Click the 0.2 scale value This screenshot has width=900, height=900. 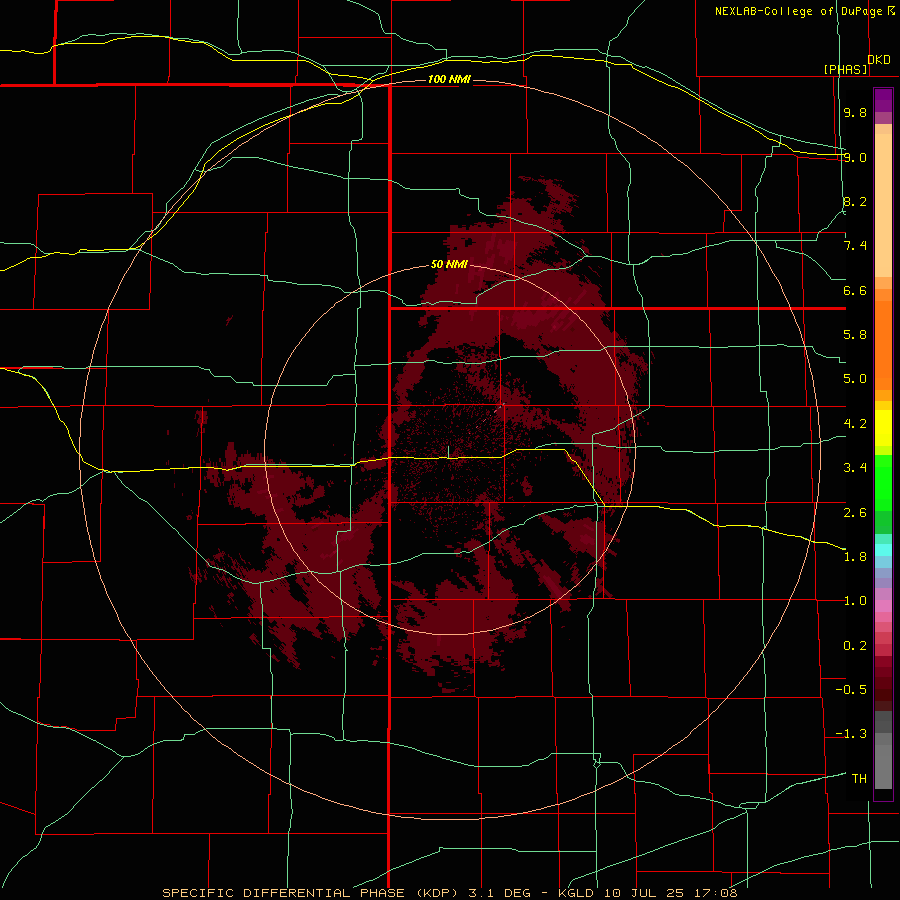click(x=855, y=646)
